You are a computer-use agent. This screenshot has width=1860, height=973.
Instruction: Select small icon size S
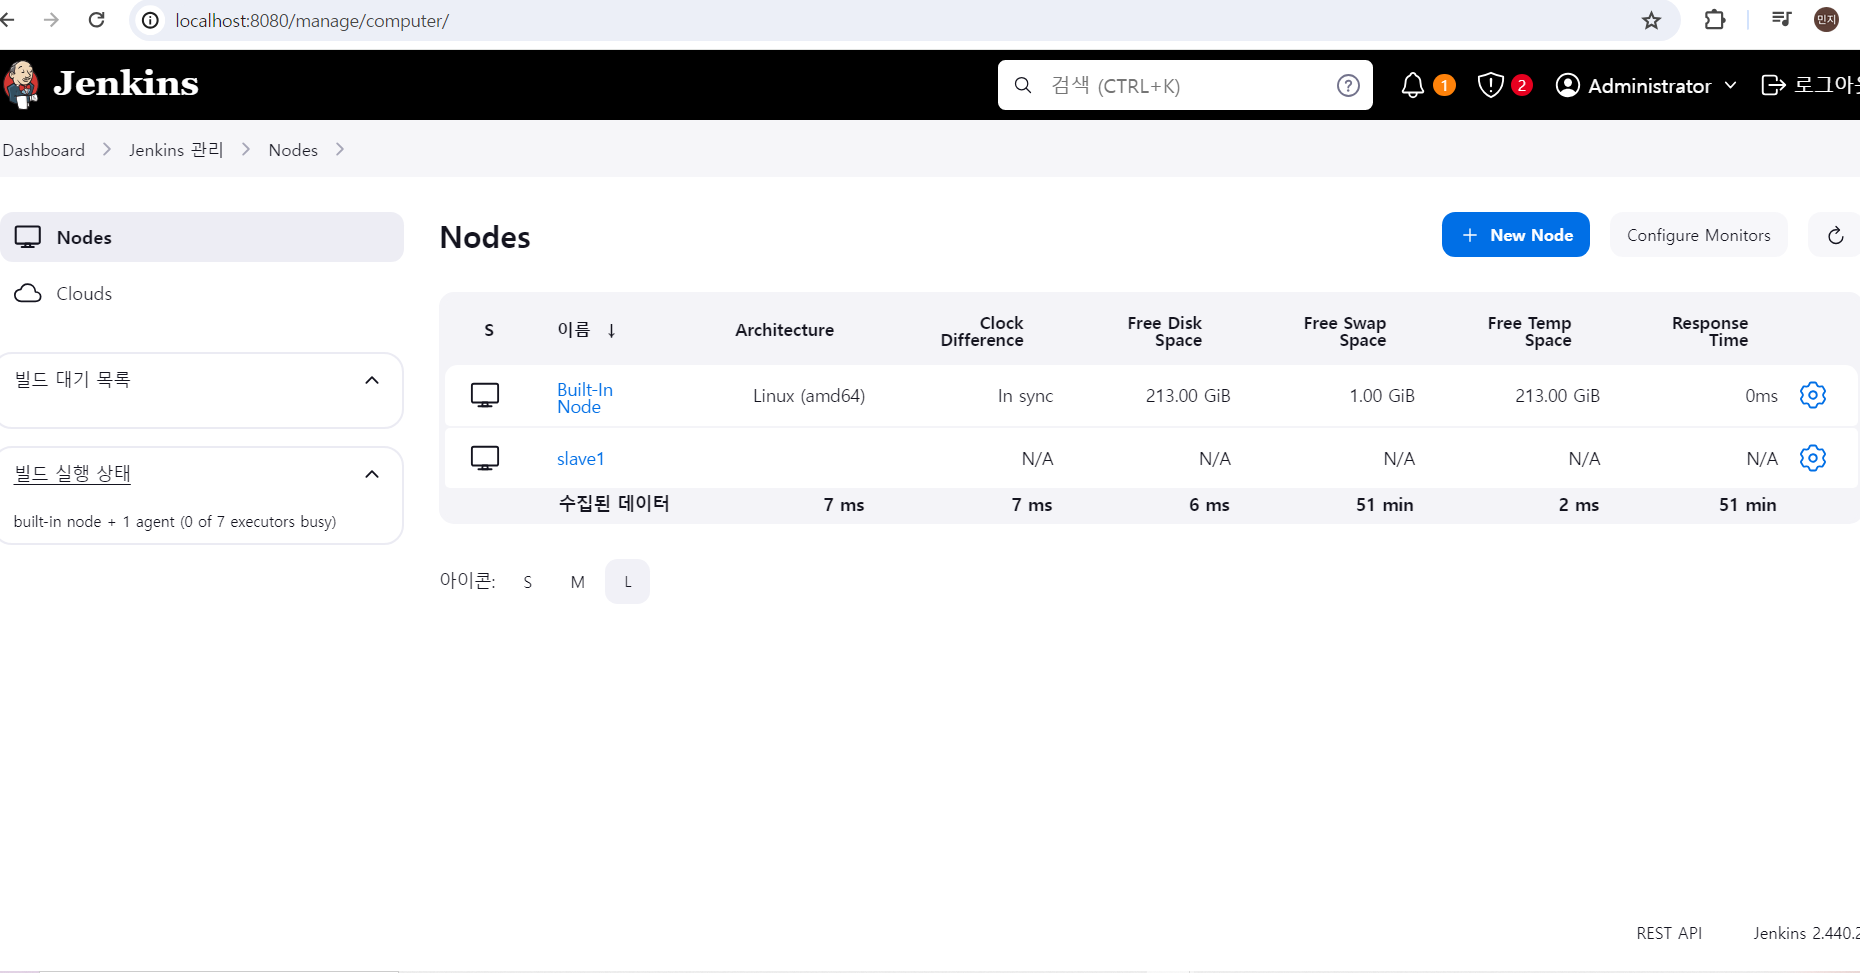click(527, 581)
